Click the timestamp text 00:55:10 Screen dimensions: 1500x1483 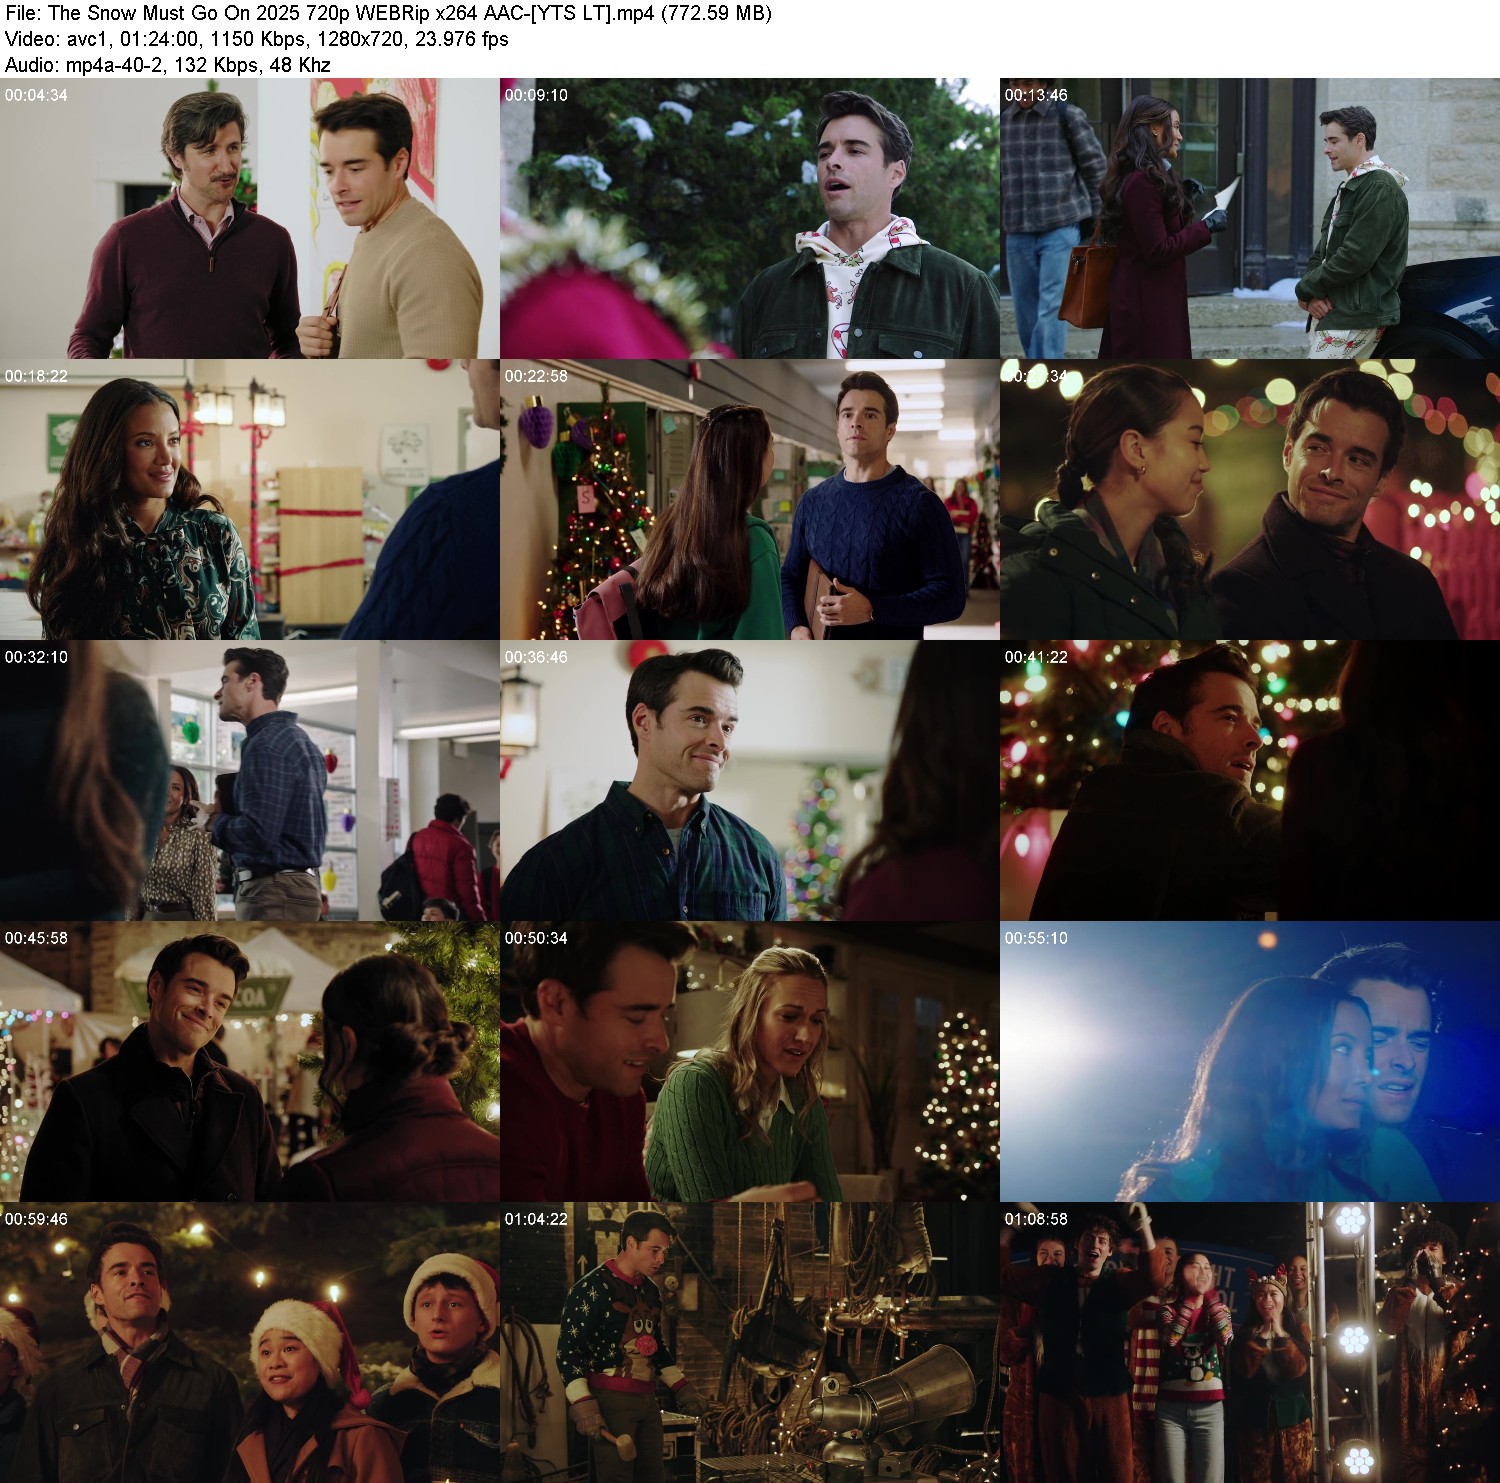point(1036,938)
